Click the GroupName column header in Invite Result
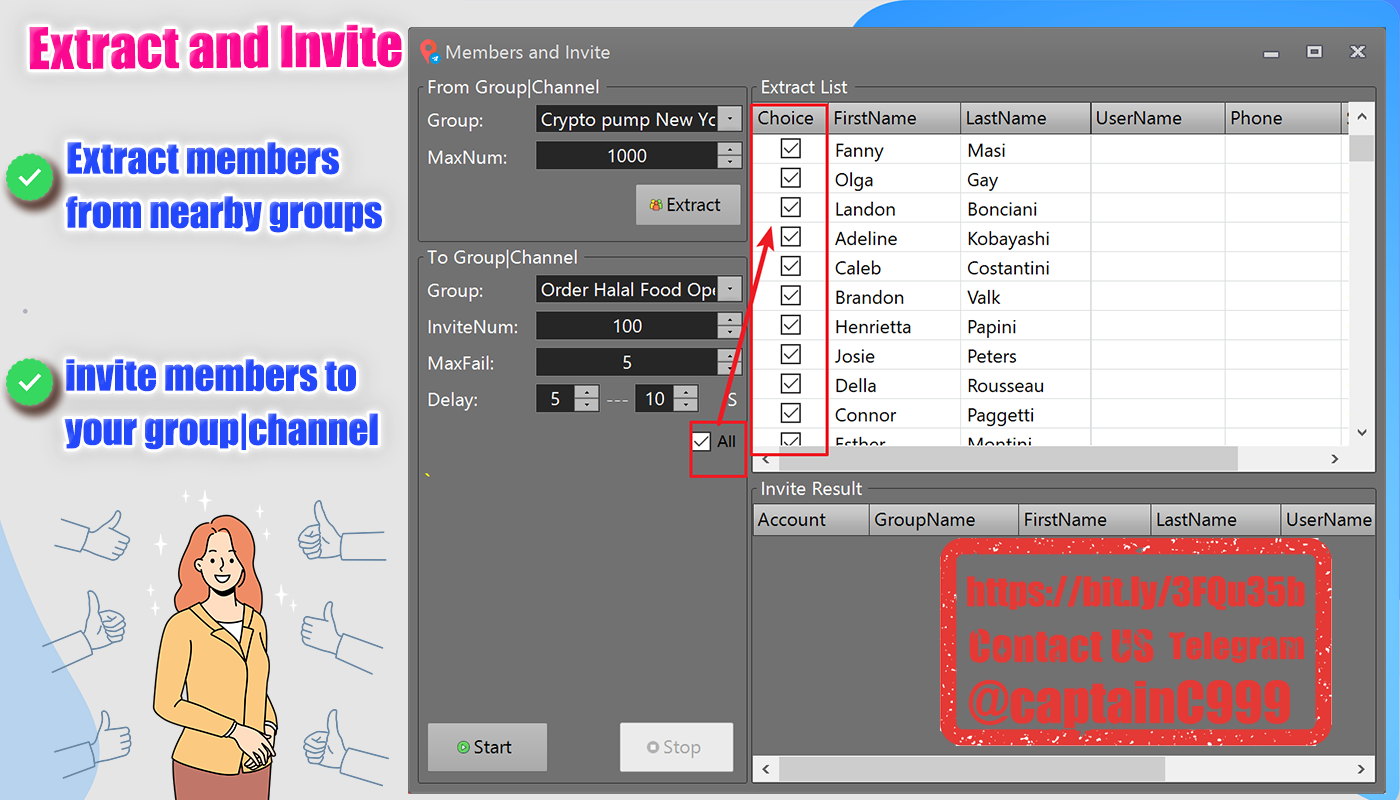Image resolution: width=1400 pixels, height=800 pixels. pyautogui.click(x=944, y=520)
